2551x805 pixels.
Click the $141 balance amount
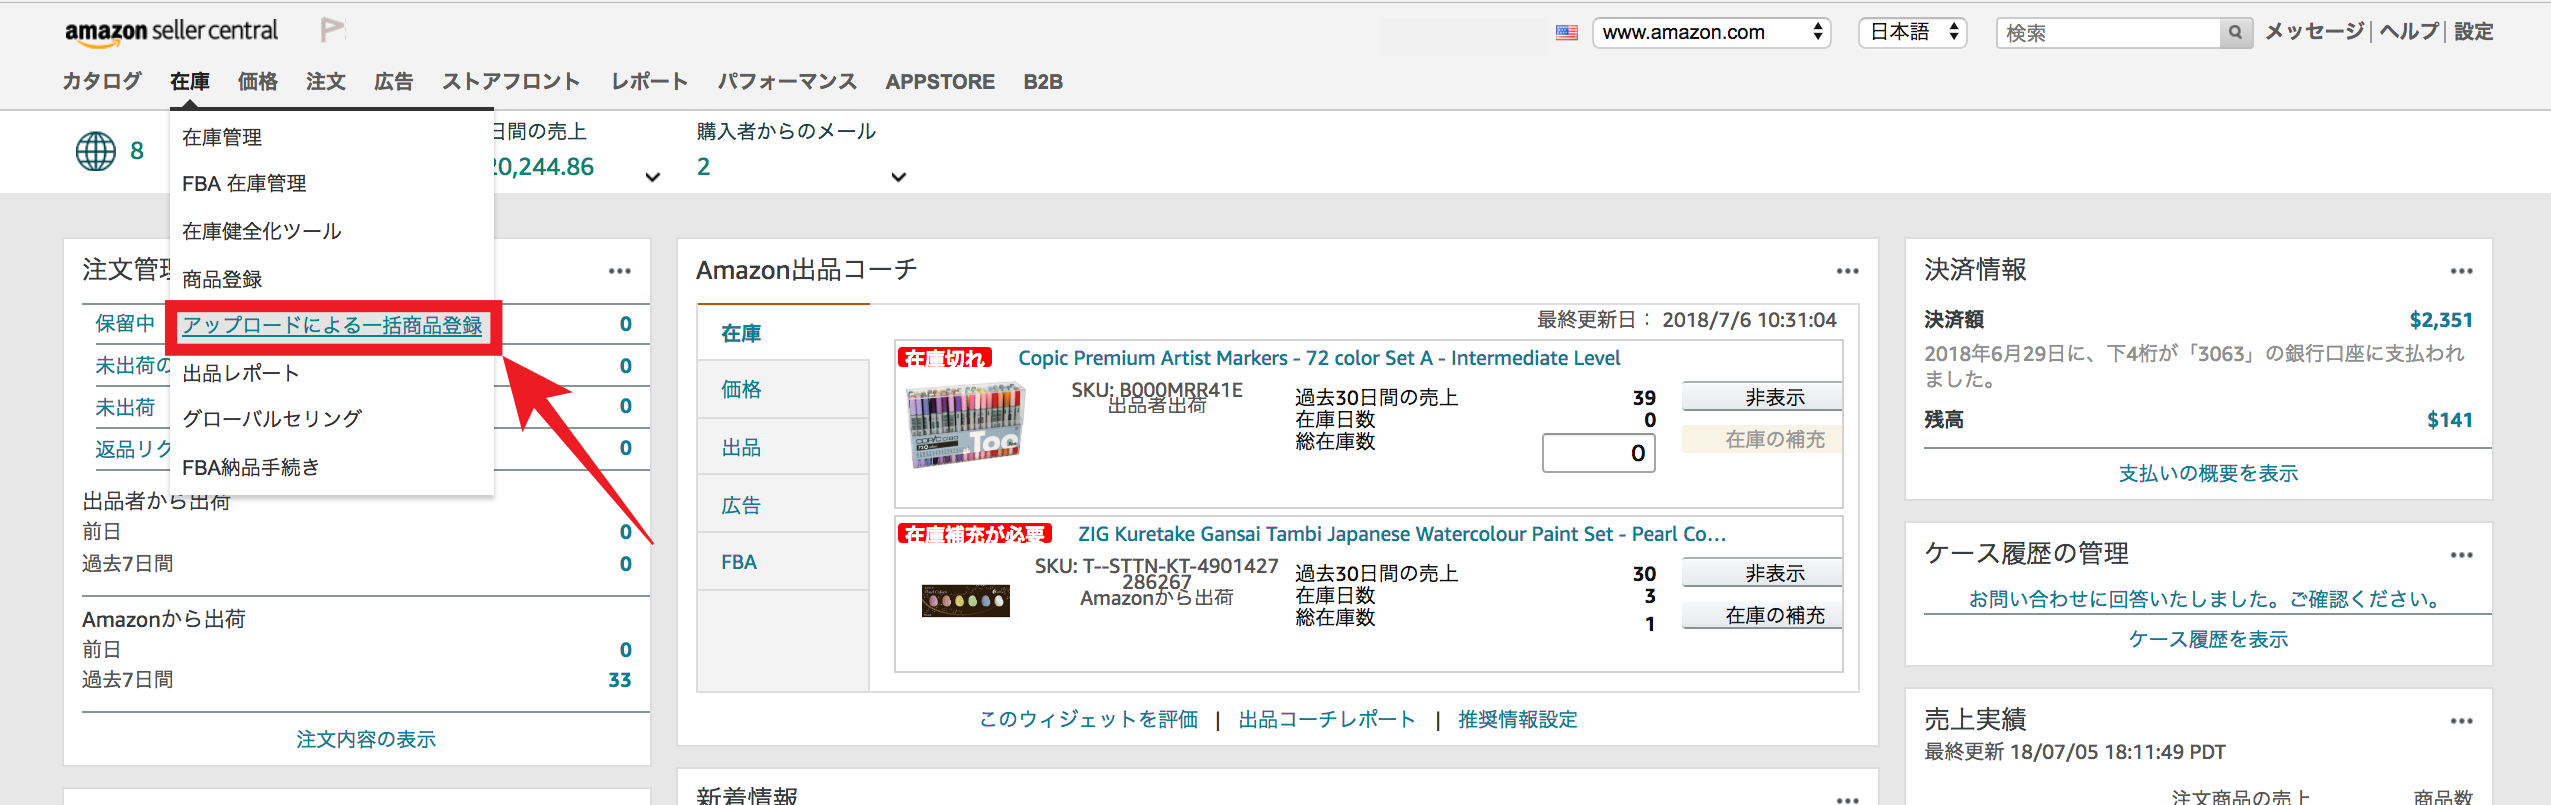click(2450, 420)
